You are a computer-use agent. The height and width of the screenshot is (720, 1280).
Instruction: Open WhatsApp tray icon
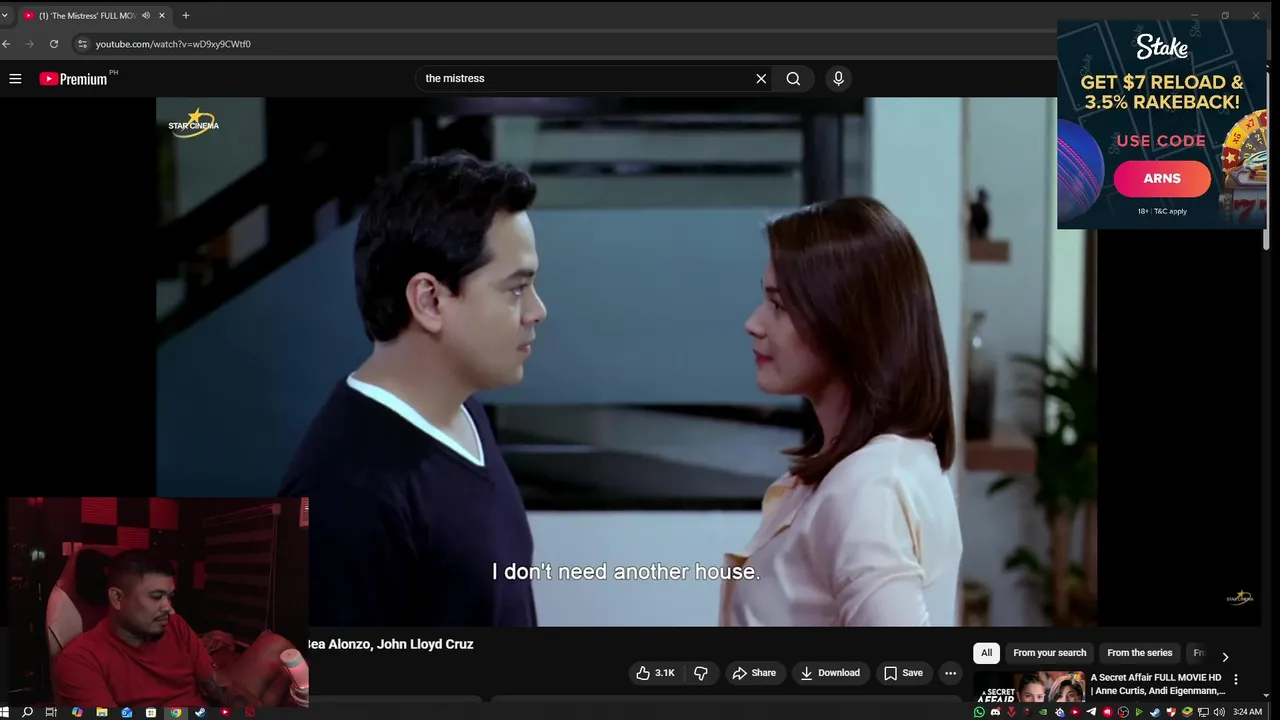click(979, 712)
